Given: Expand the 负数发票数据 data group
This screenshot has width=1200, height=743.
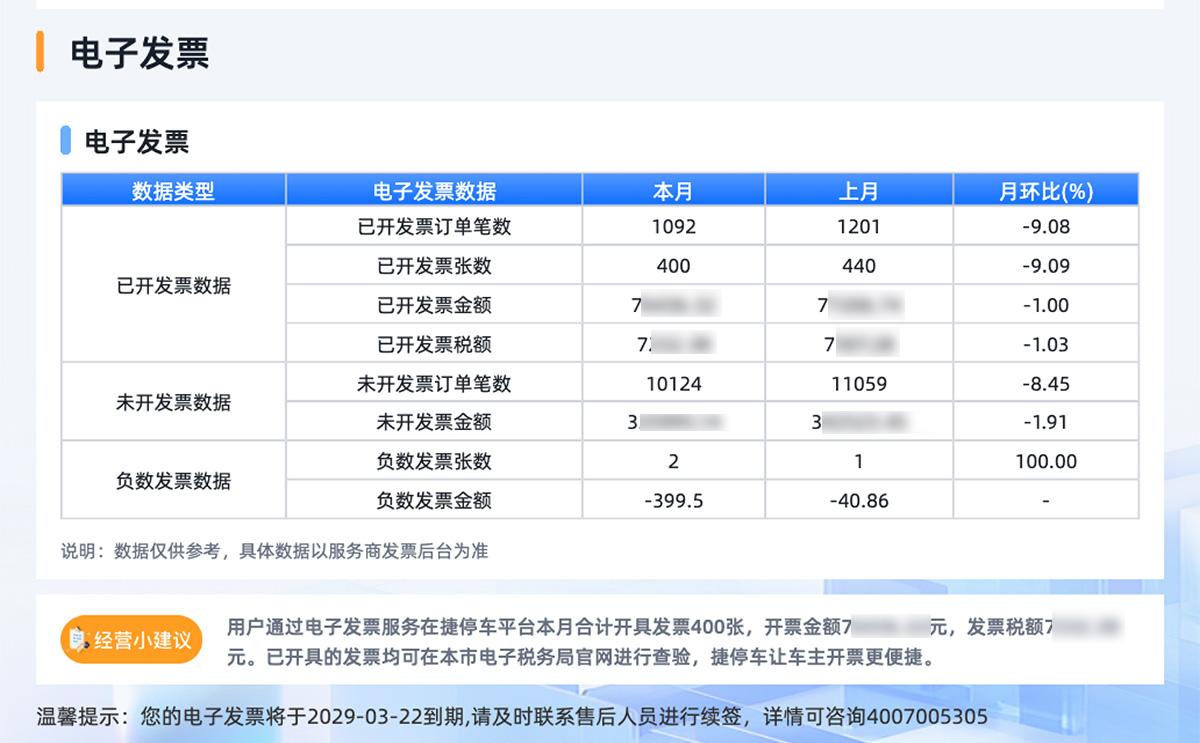Looking at the screenshot, I should pyautogui.click(x=173, y=481).
